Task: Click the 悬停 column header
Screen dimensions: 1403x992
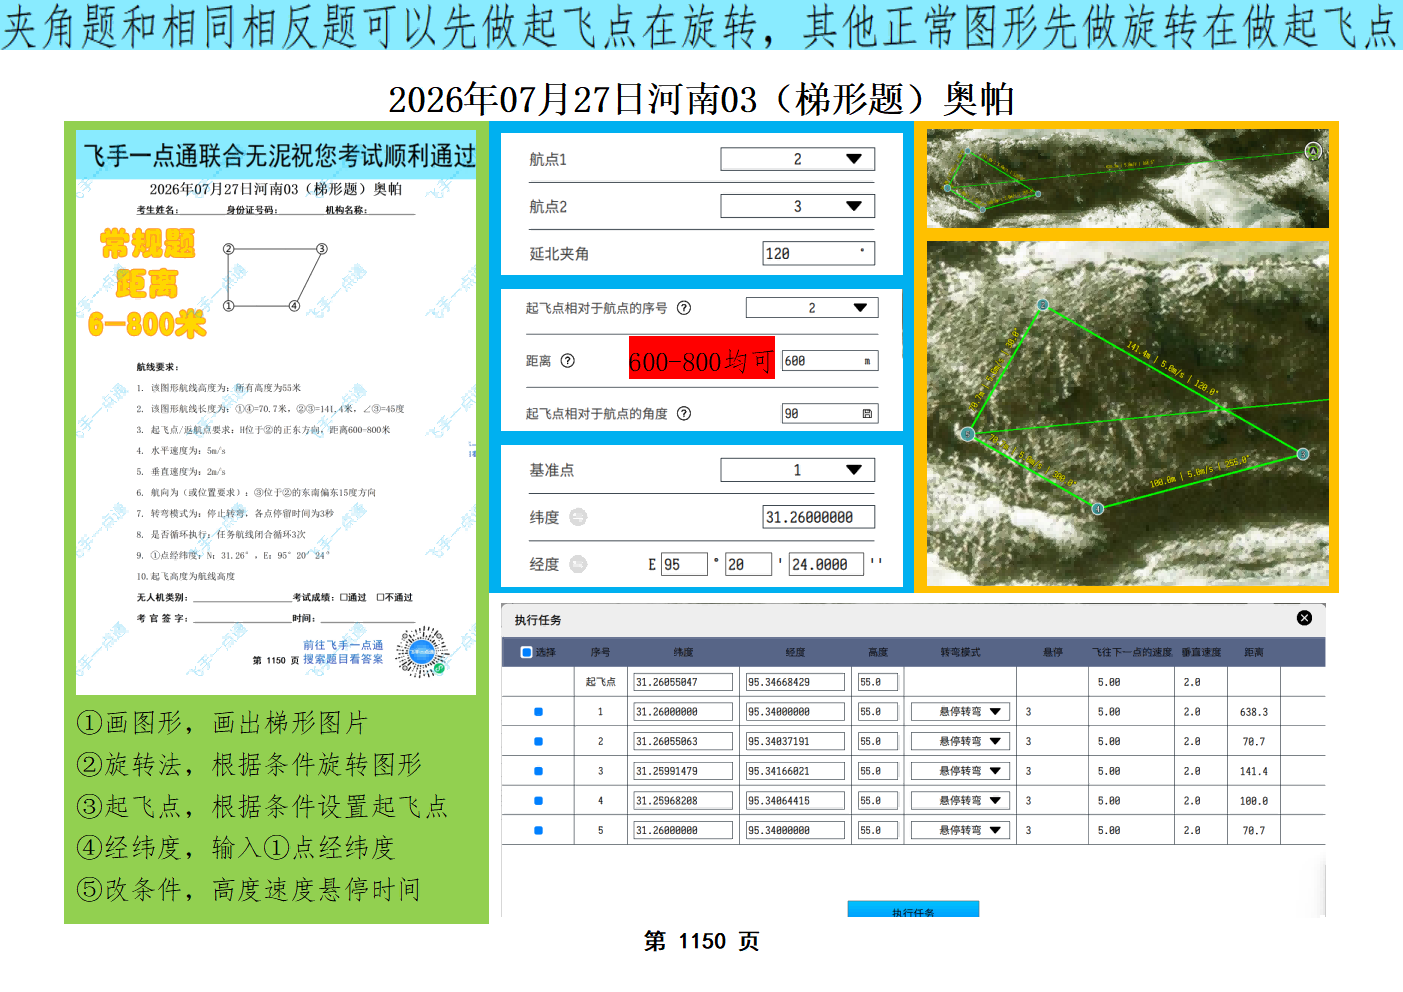Action: pyautogui.click(x=1053, y=652)
